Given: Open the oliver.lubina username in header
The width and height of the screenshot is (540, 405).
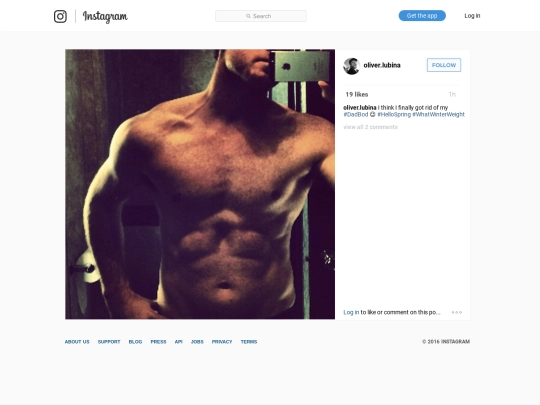Looking at the screenshot, I should click(x=382, y=65).
